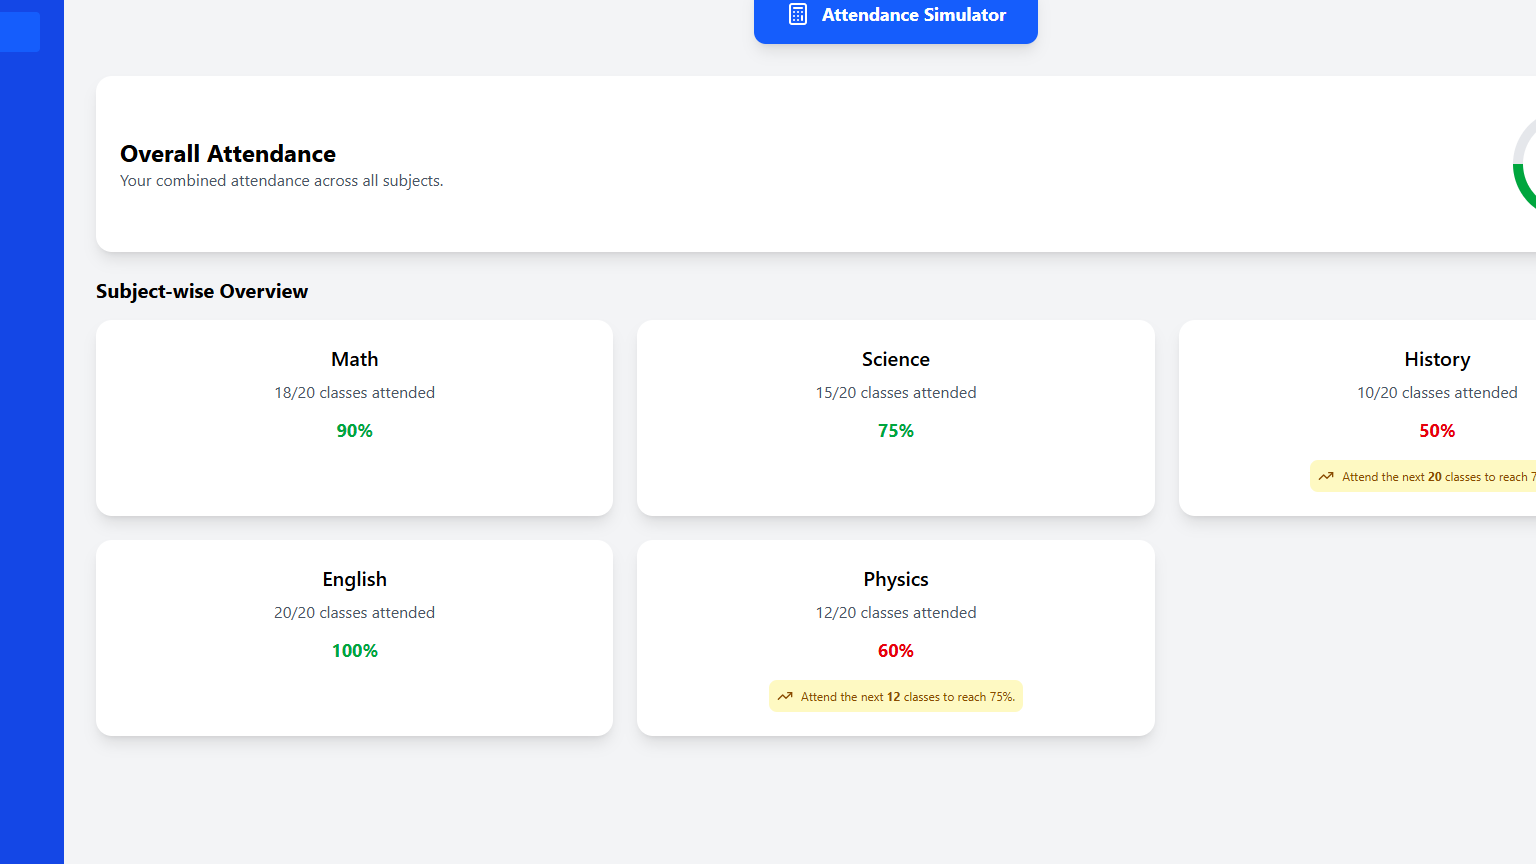Screen dimensions: 1536x864
Task: Select the Science subject card title
Action: [x=895, y=359]
